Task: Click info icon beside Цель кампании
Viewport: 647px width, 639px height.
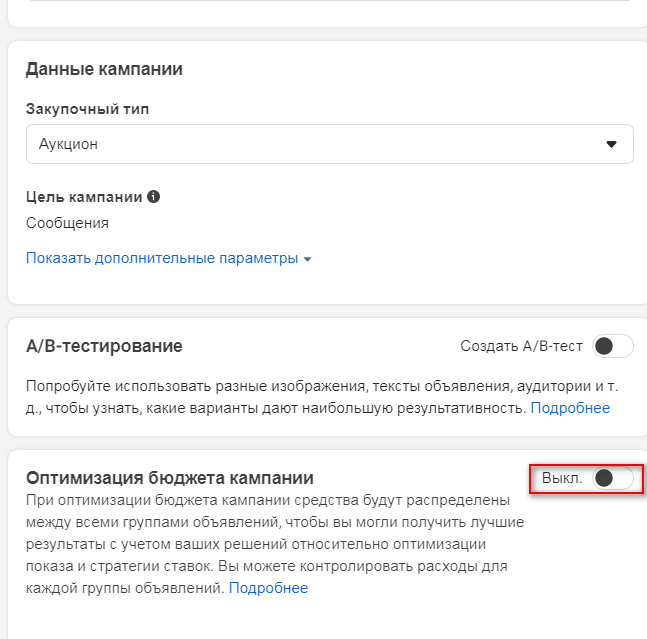Action: (153, 197)
